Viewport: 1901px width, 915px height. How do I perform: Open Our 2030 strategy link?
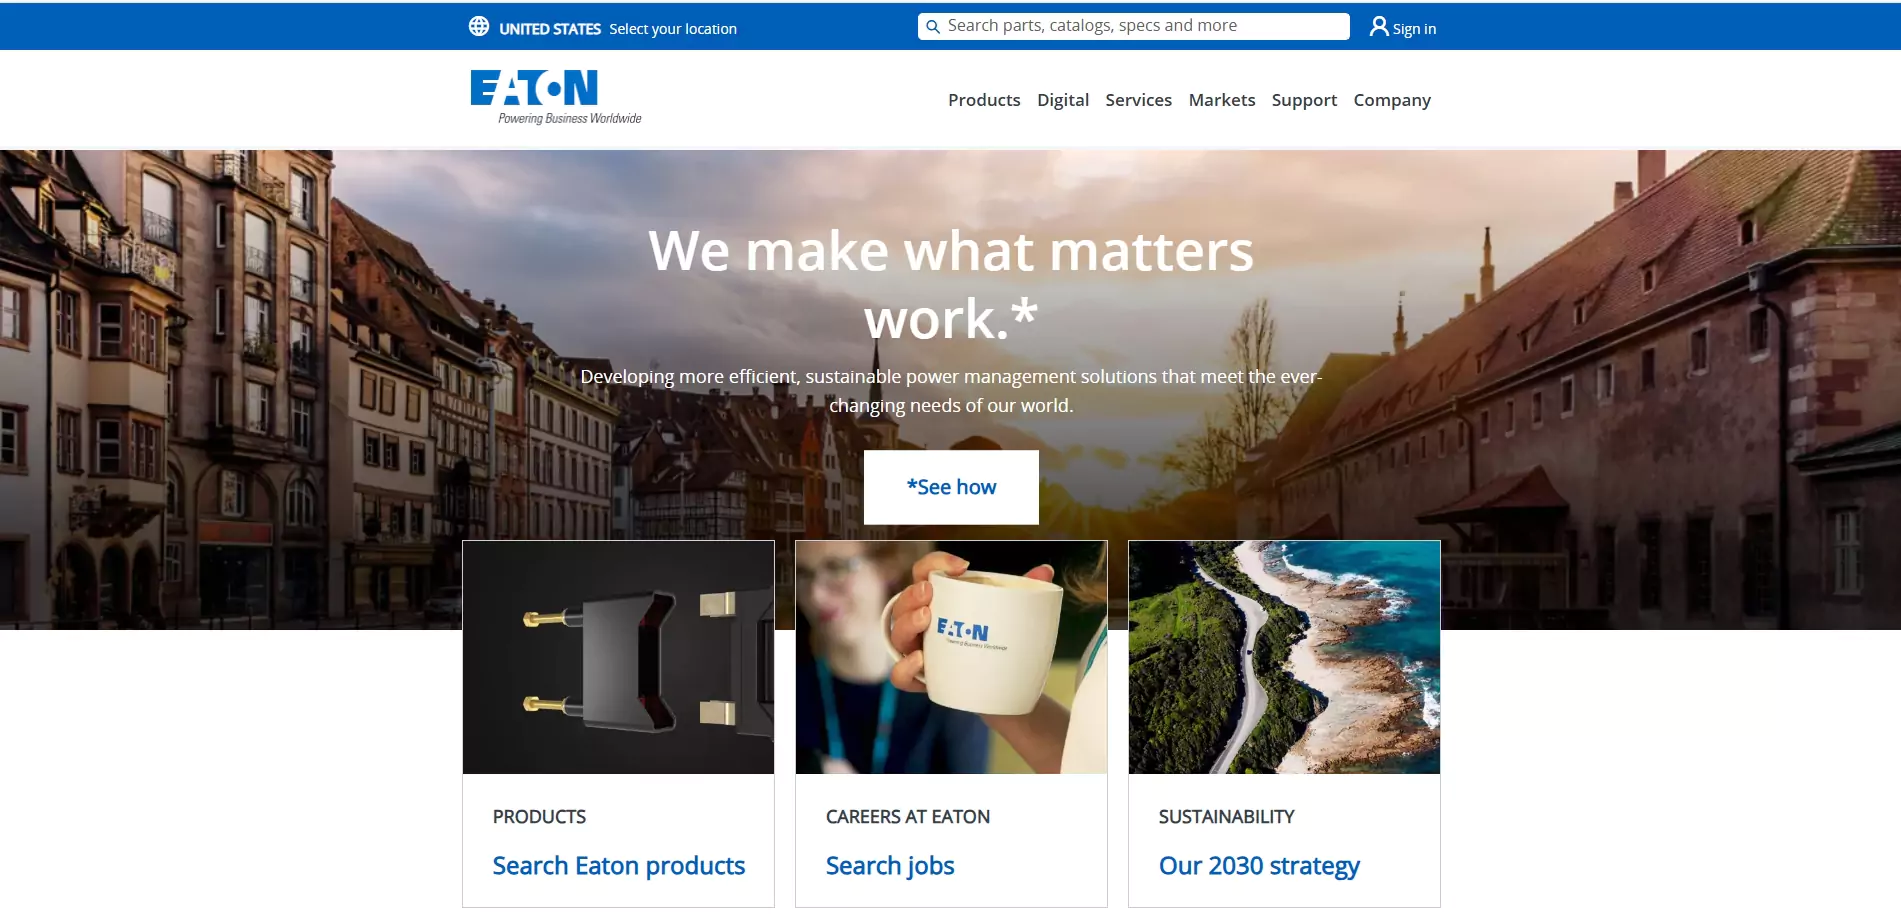1259,866
